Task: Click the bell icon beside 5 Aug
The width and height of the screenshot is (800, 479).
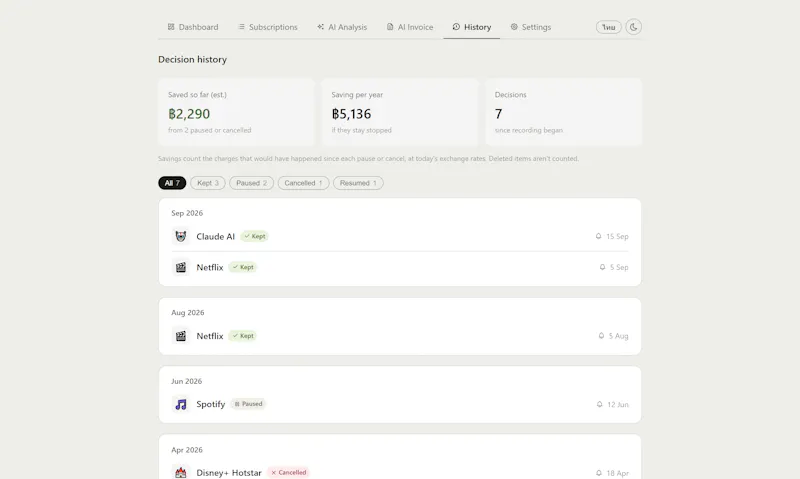Action: coord(602,336)
